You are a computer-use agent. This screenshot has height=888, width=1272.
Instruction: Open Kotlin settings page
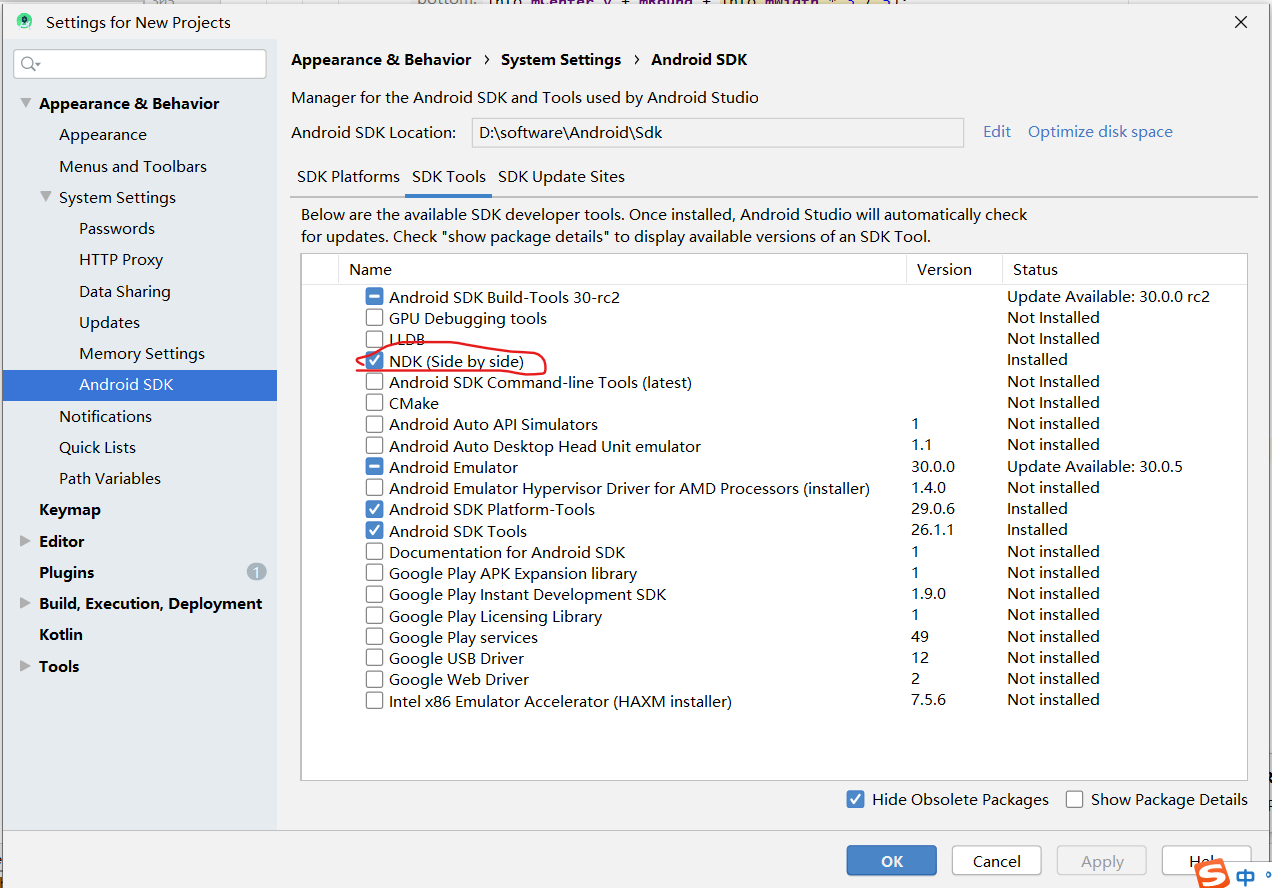[x=61, y=634]
